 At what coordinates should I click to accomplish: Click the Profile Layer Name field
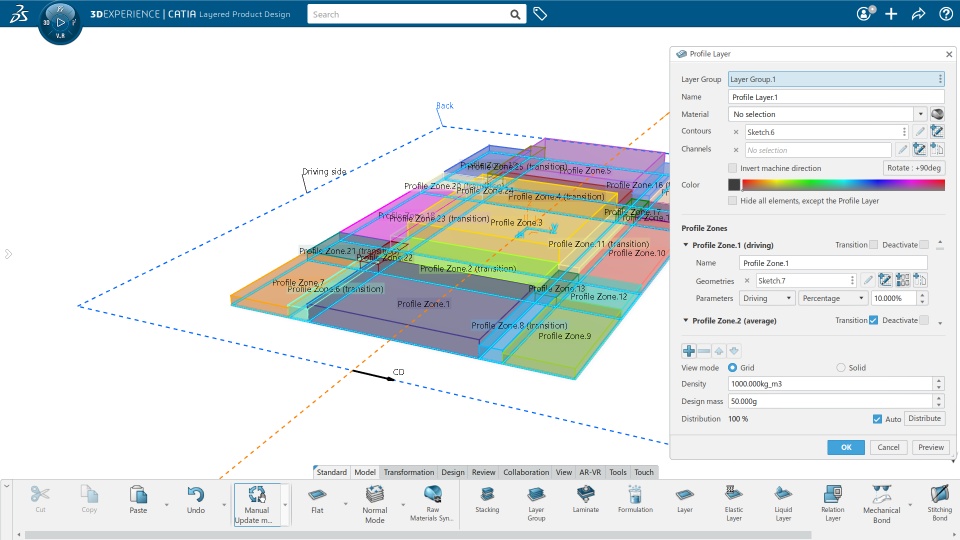[x=836, y=97]
